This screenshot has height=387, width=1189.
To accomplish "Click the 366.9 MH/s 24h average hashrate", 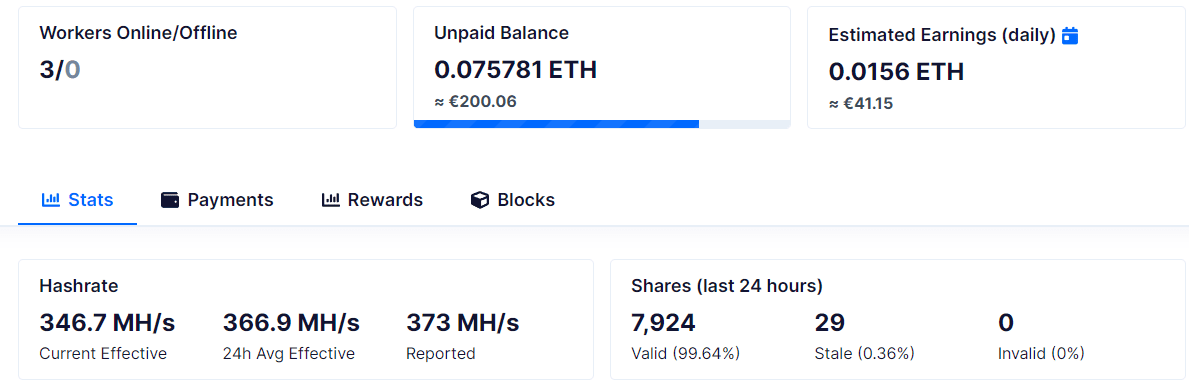I will click(x=291, y=322).
